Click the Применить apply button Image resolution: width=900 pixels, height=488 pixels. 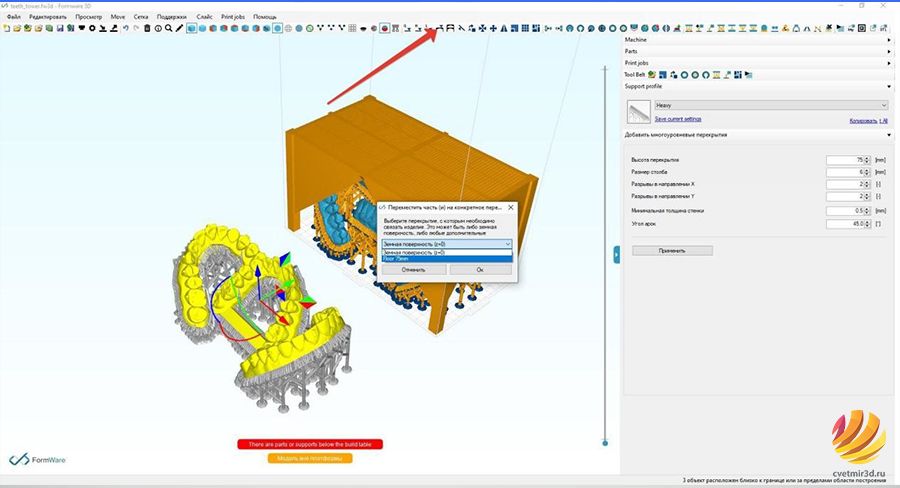tap(672, 251)
